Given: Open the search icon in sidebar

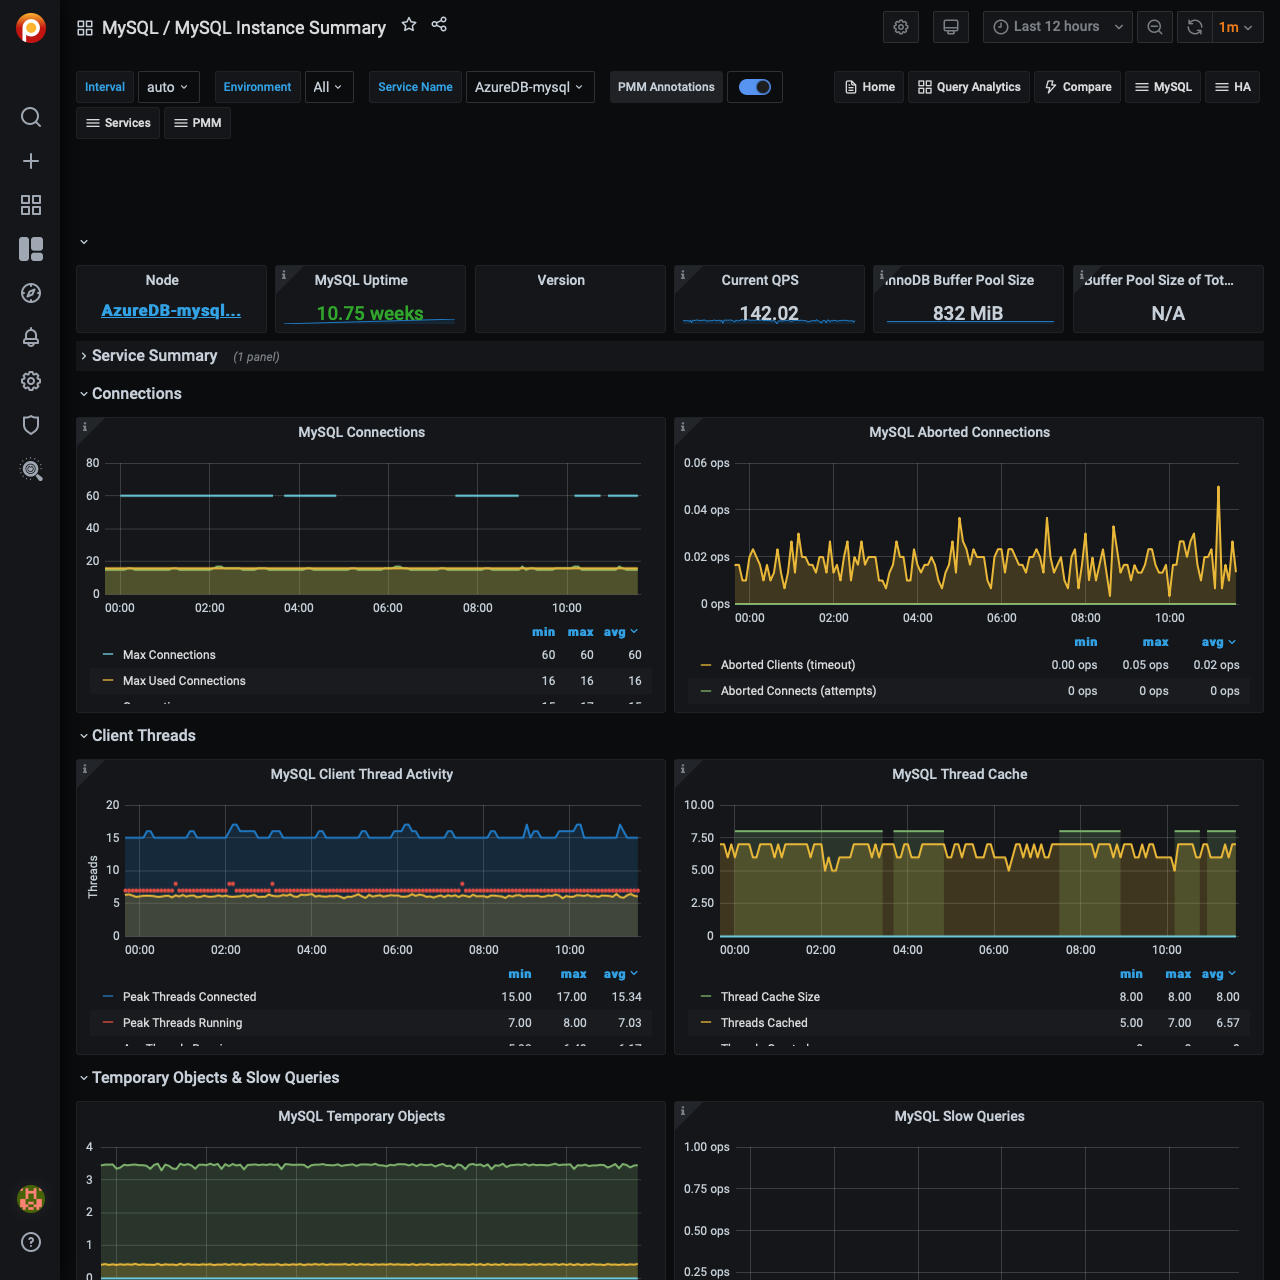Looking at the screenshot, I should click(31, 117).
